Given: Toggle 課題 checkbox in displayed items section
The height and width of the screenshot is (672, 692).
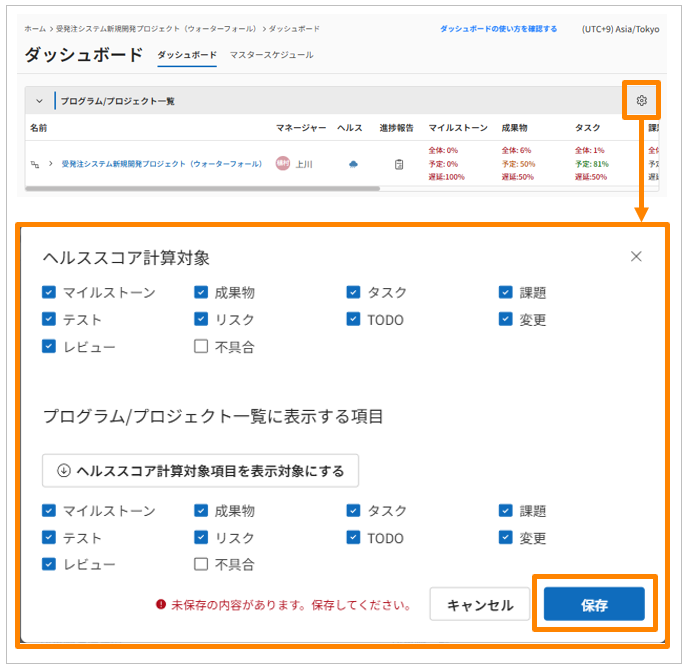Looking at the screenshot, I should point(505,511).
